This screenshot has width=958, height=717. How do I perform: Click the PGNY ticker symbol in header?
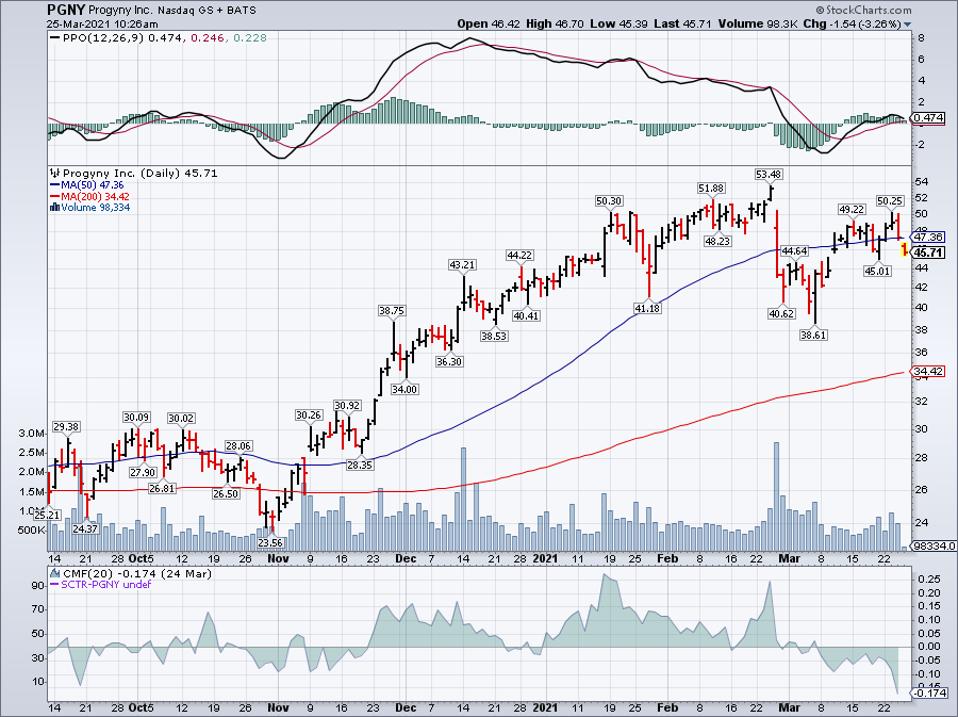point(65,10)
